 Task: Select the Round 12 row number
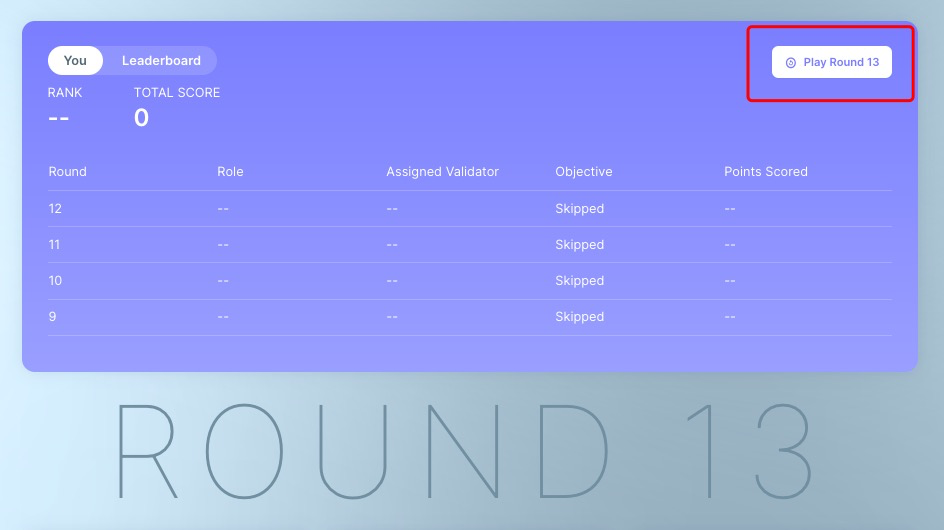coord(55,209)
